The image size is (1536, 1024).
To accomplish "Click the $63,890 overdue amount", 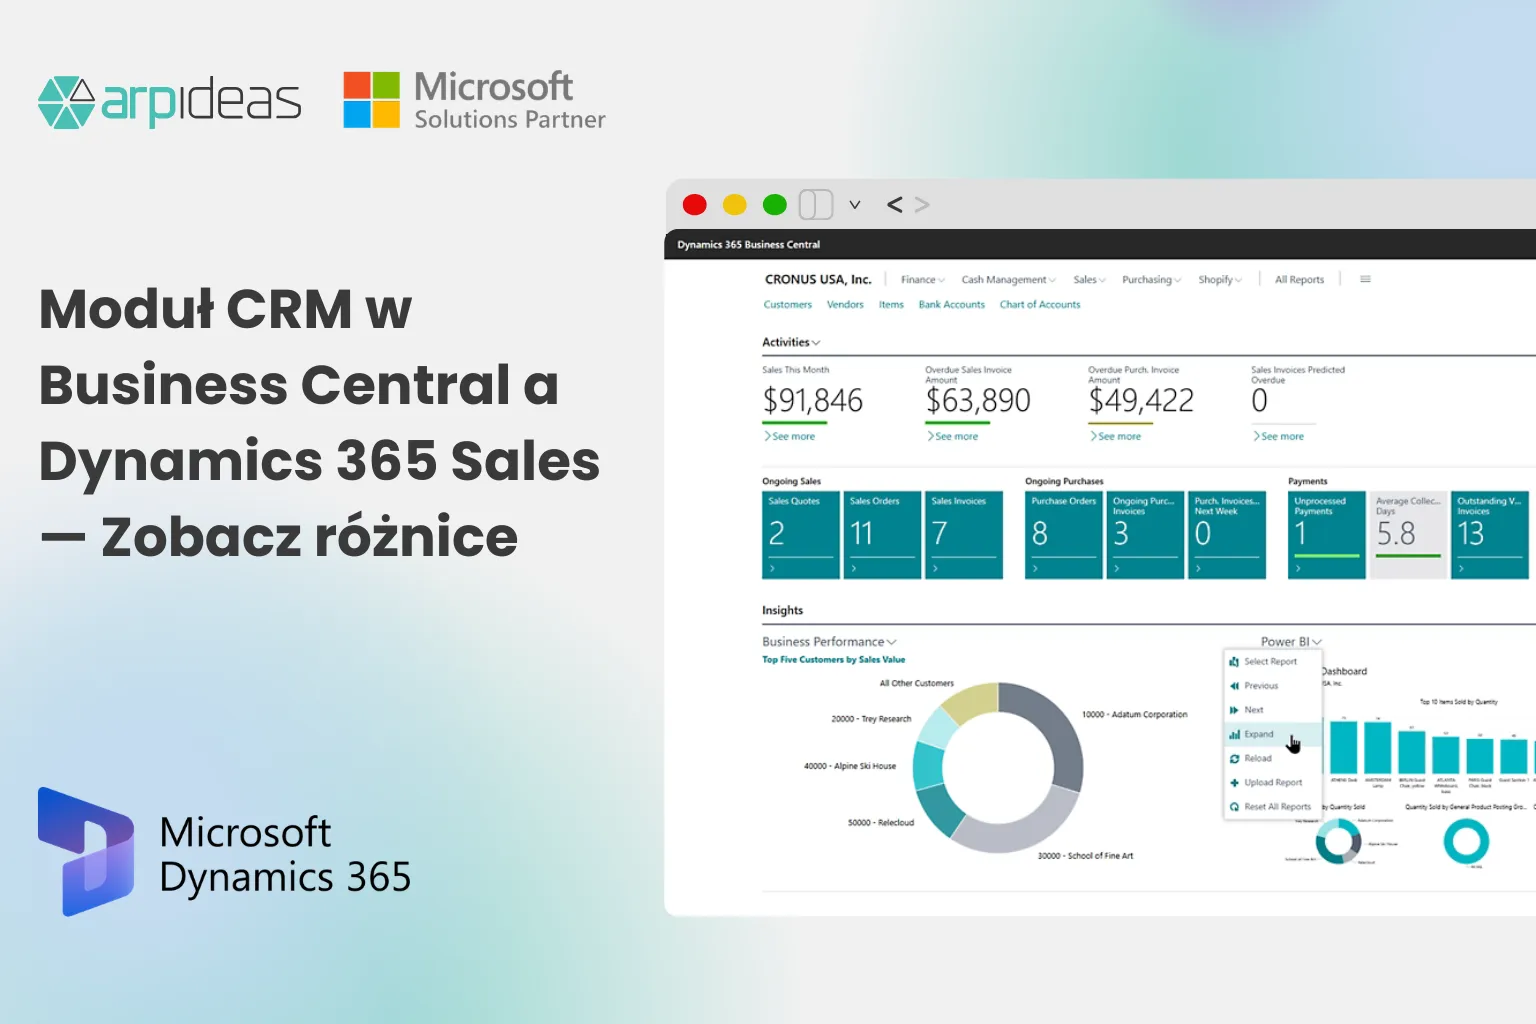I will click(978, 401).
